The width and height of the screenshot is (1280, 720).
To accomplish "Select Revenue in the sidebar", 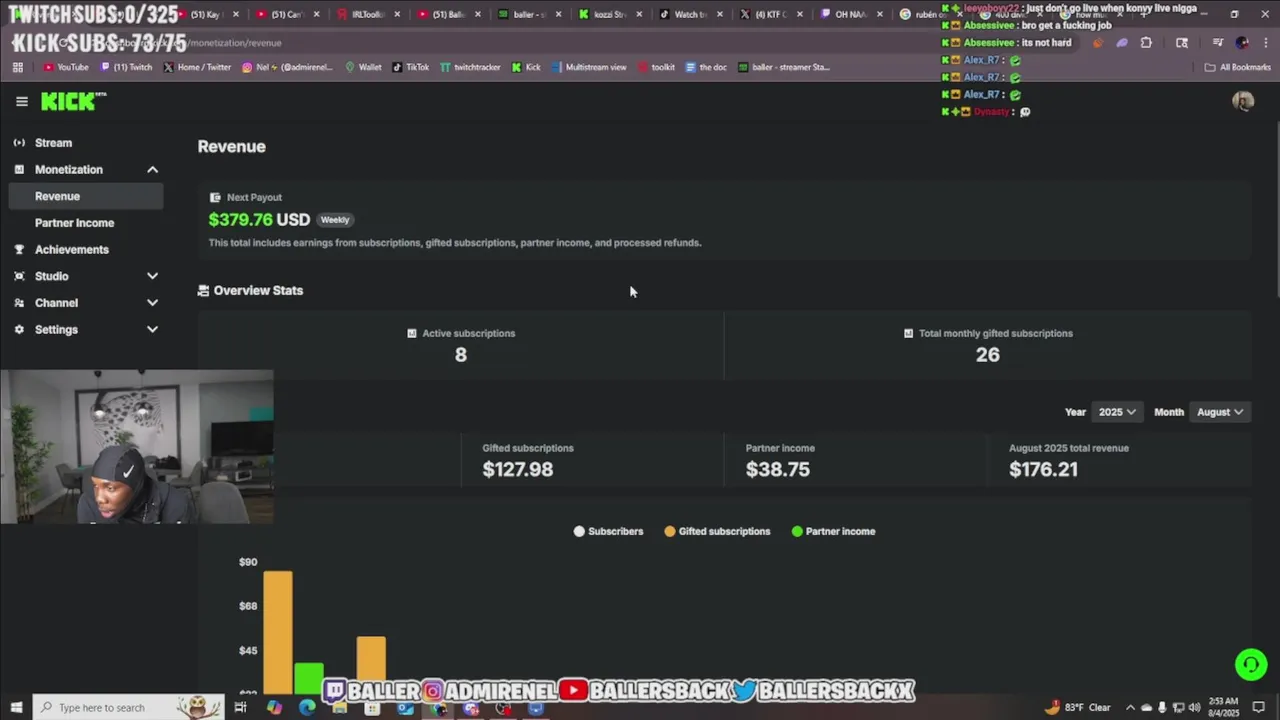I will (x=86, y=196).
